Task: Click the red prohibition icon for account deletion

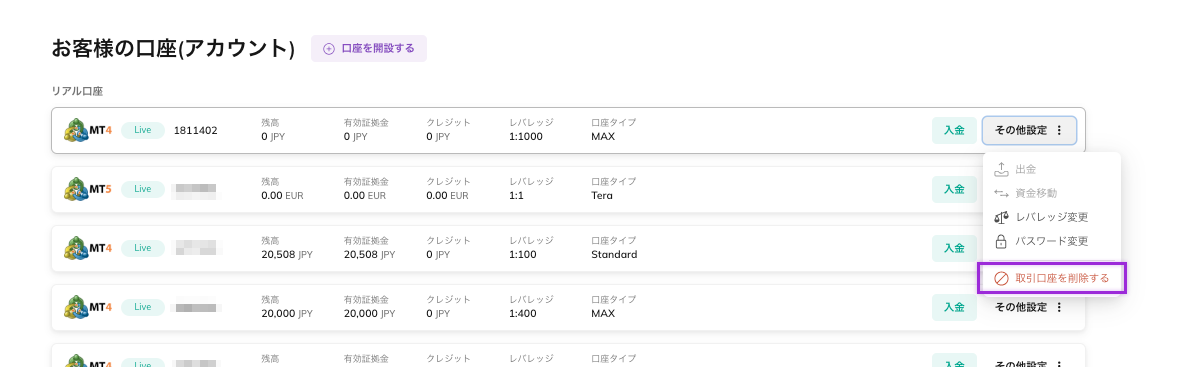Action: tap(1001, 279)
